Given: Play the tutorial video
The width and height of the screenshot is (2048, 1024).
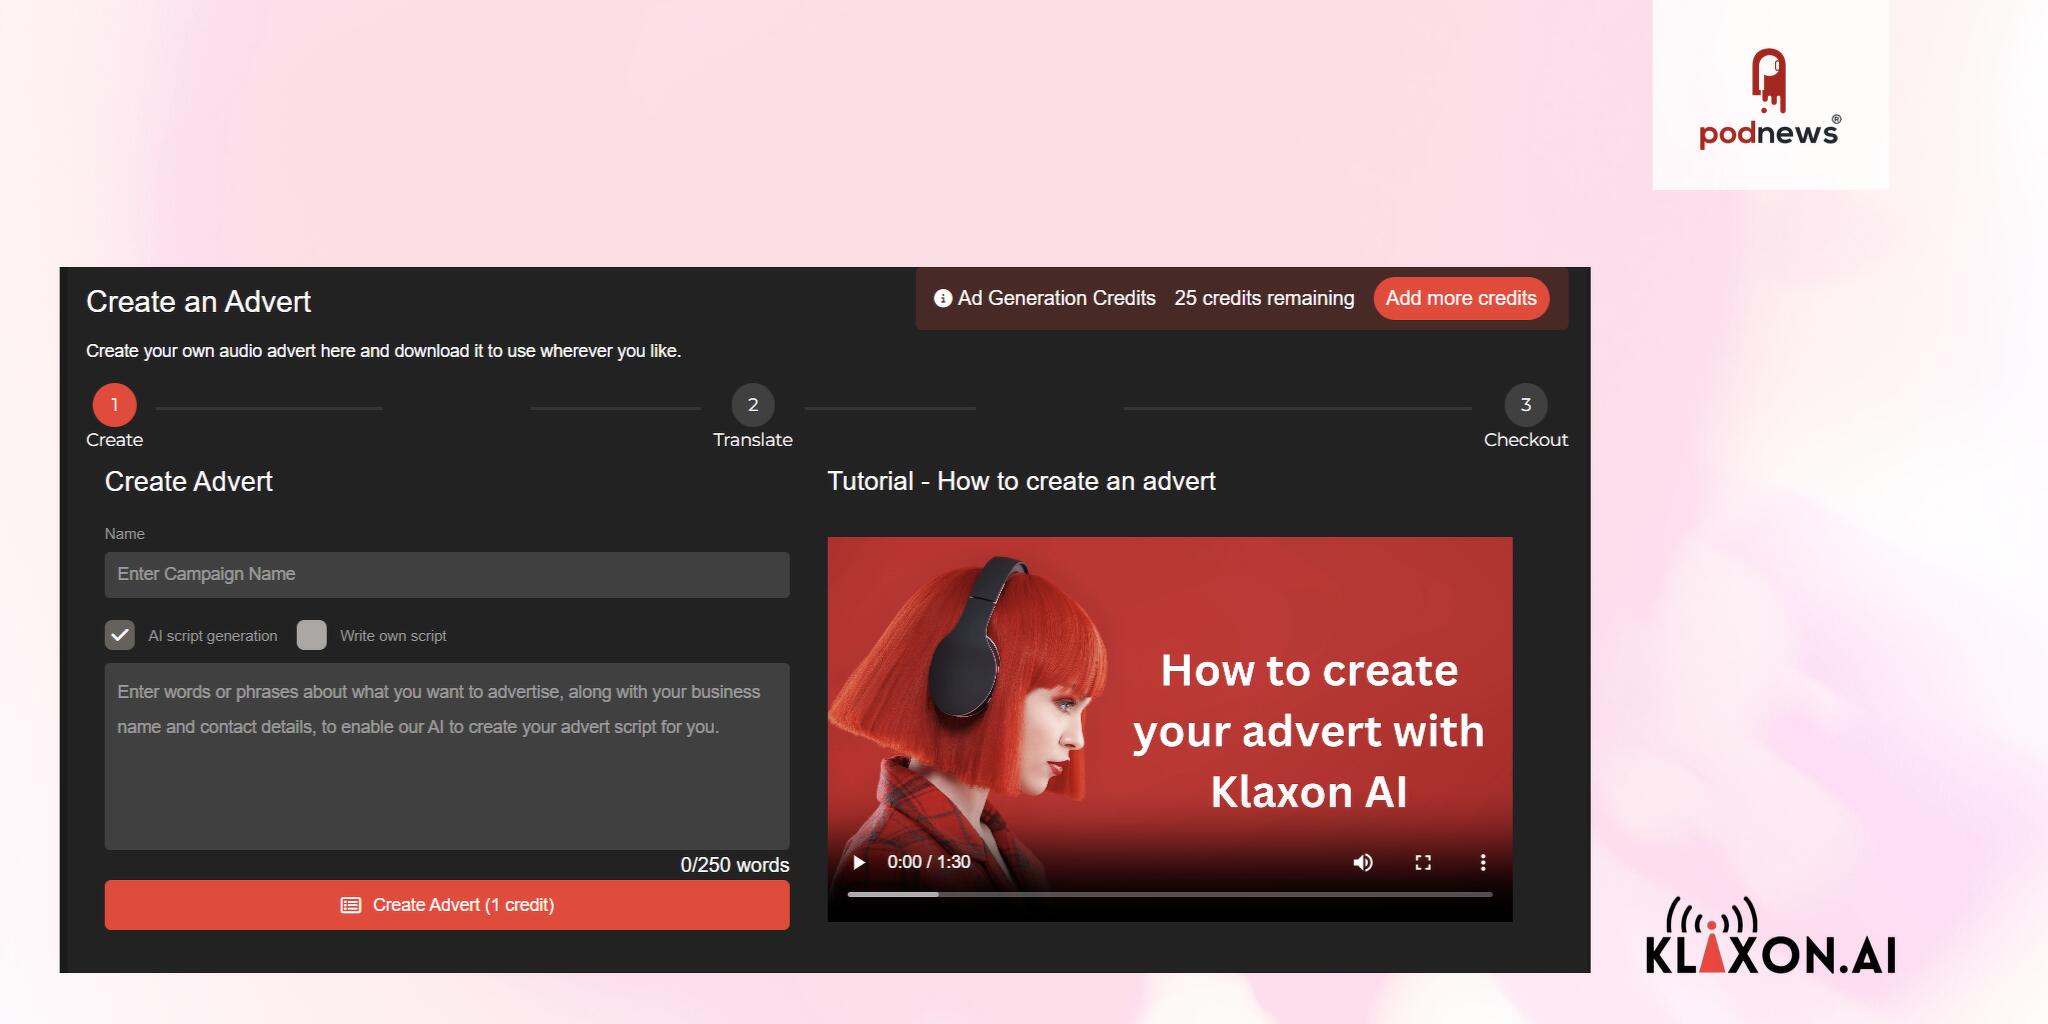Looking at the screenshot, I should [x=859, y=862].
